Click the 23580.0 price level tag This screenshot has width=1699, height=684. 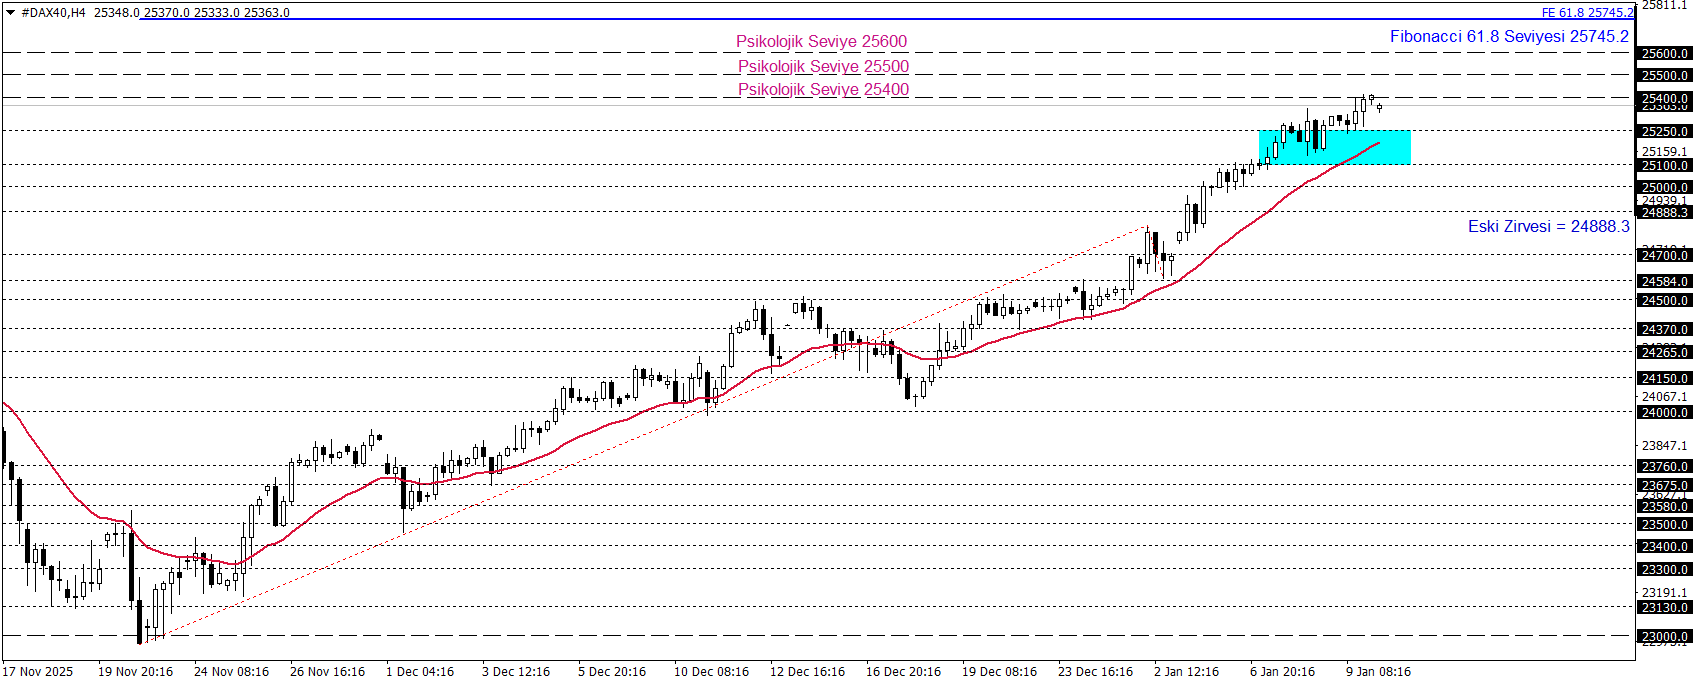1665,507
